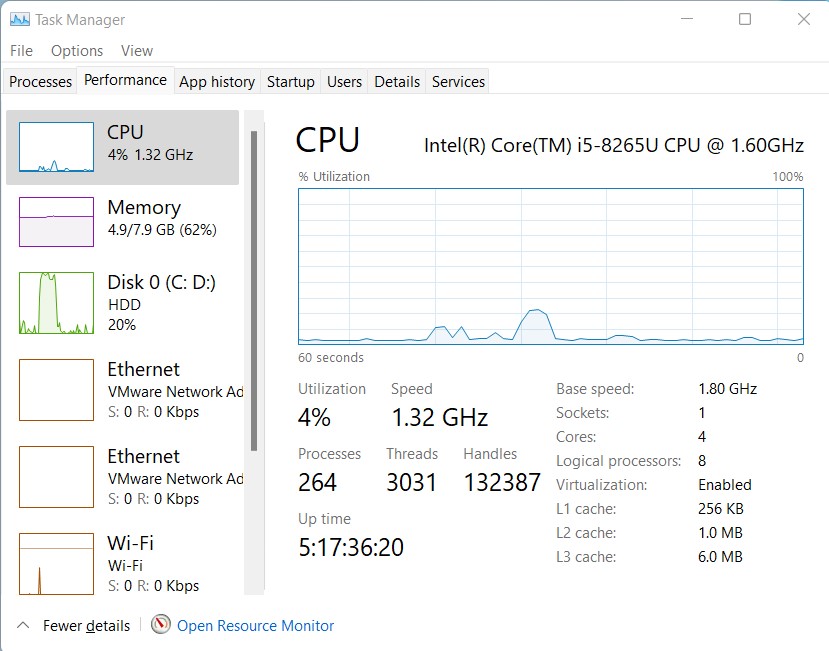Click the Resource Monitor gauge icon
The height and width of the screenshot is (651, 829).
coord(160,625)
